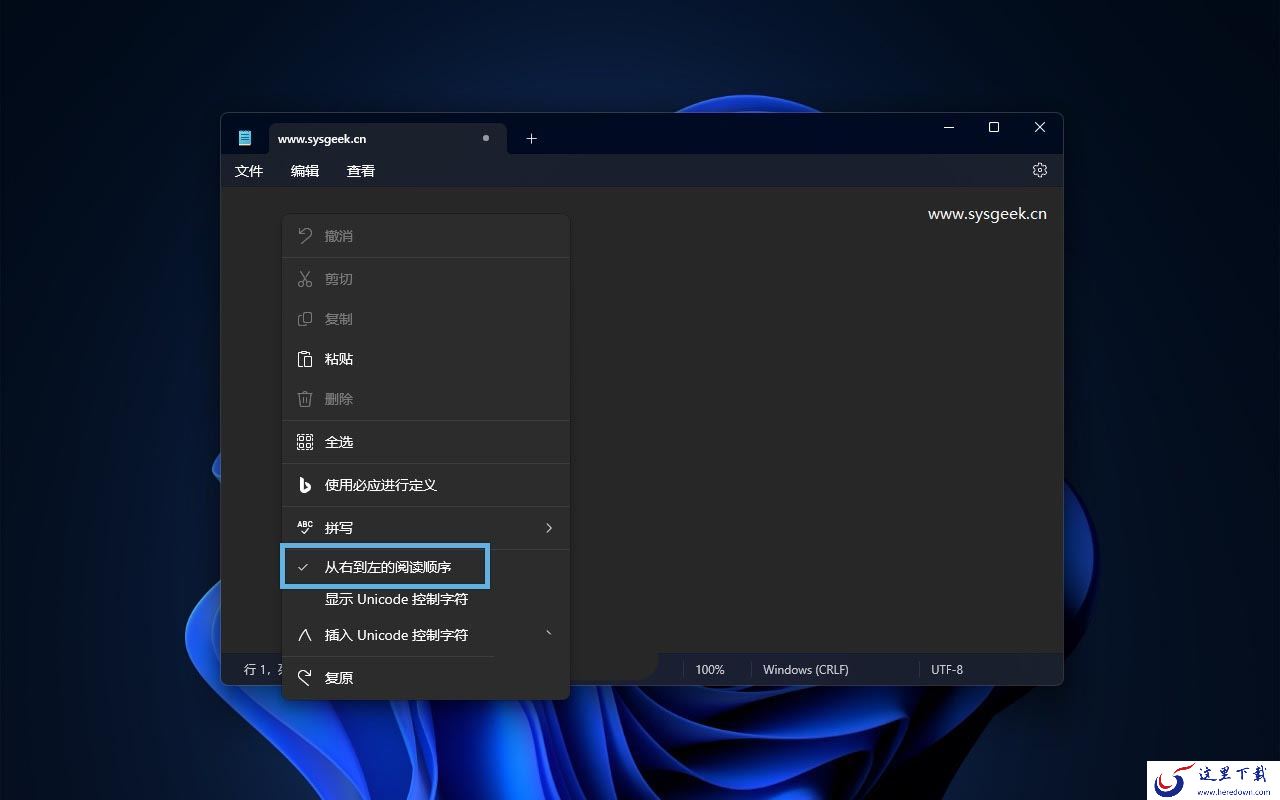Click the trash icon beside 删除
This screenshot has width=1280, height=800.
305,399
